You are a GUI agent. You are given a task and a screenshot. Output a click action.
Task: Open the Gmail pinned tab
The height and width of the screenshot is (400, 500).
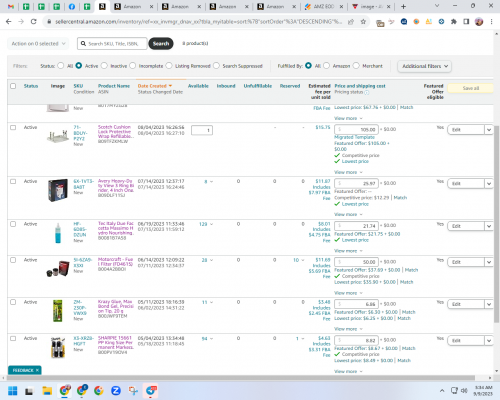click(x=11, y=6)
